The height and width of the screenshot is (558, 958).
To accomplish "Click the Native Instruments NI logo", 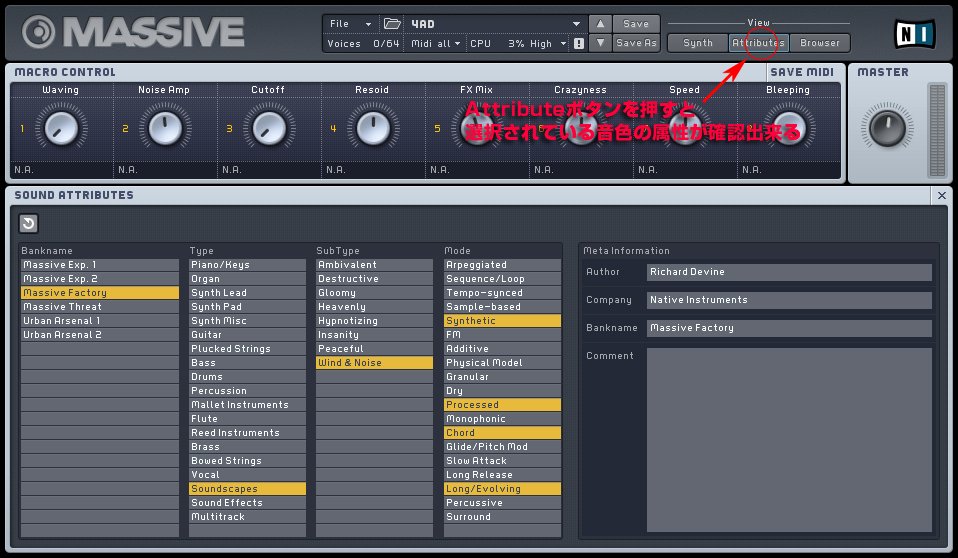I will point(914,34).
